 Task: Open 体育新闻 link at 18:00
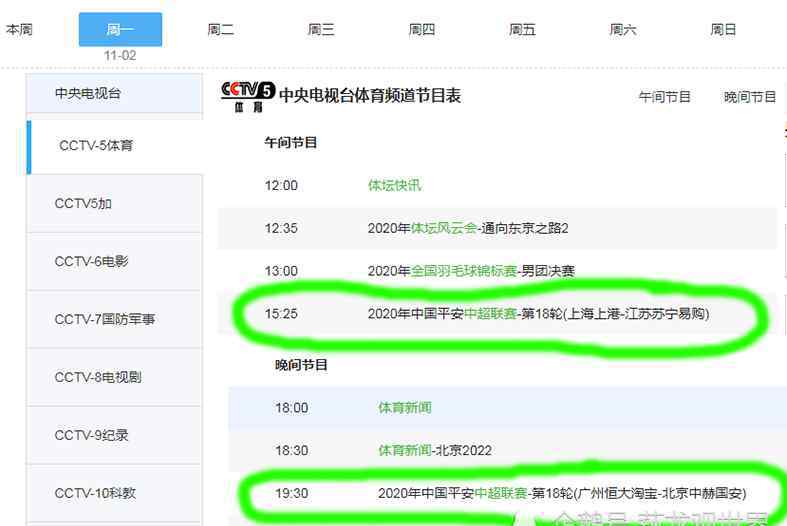(405, 408)
